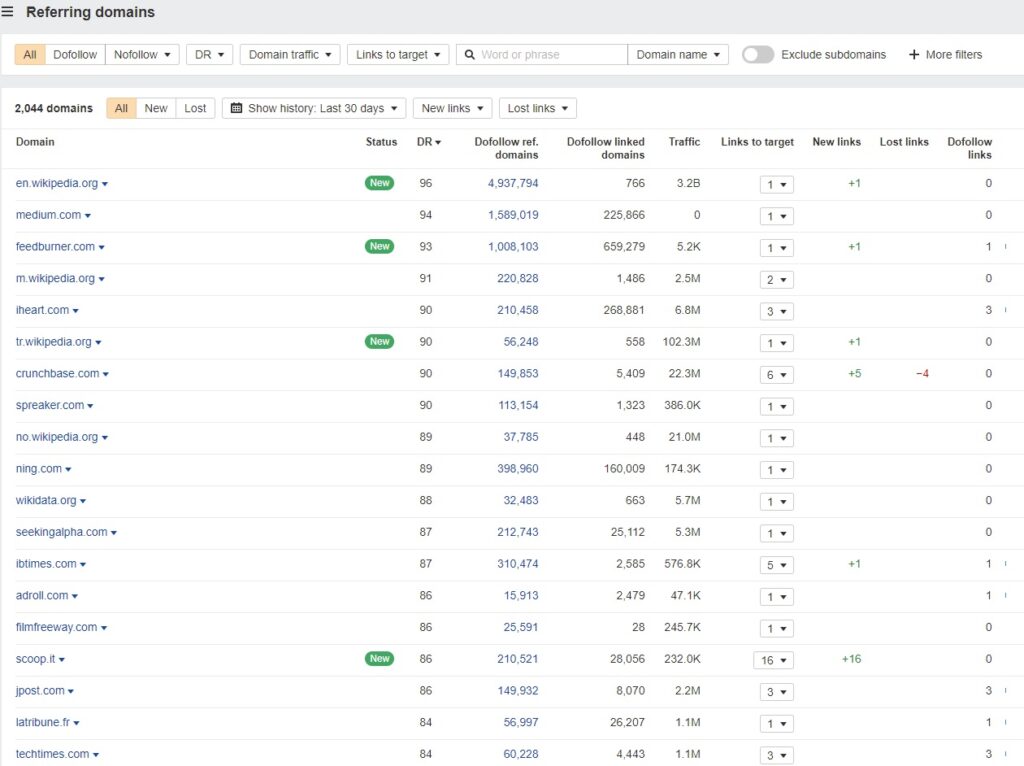The height and width of the screenshot is (766, 1024).
Task: Expand links to target for ibtimes.com
Action: pyautogui.click(x=776, y=565)
